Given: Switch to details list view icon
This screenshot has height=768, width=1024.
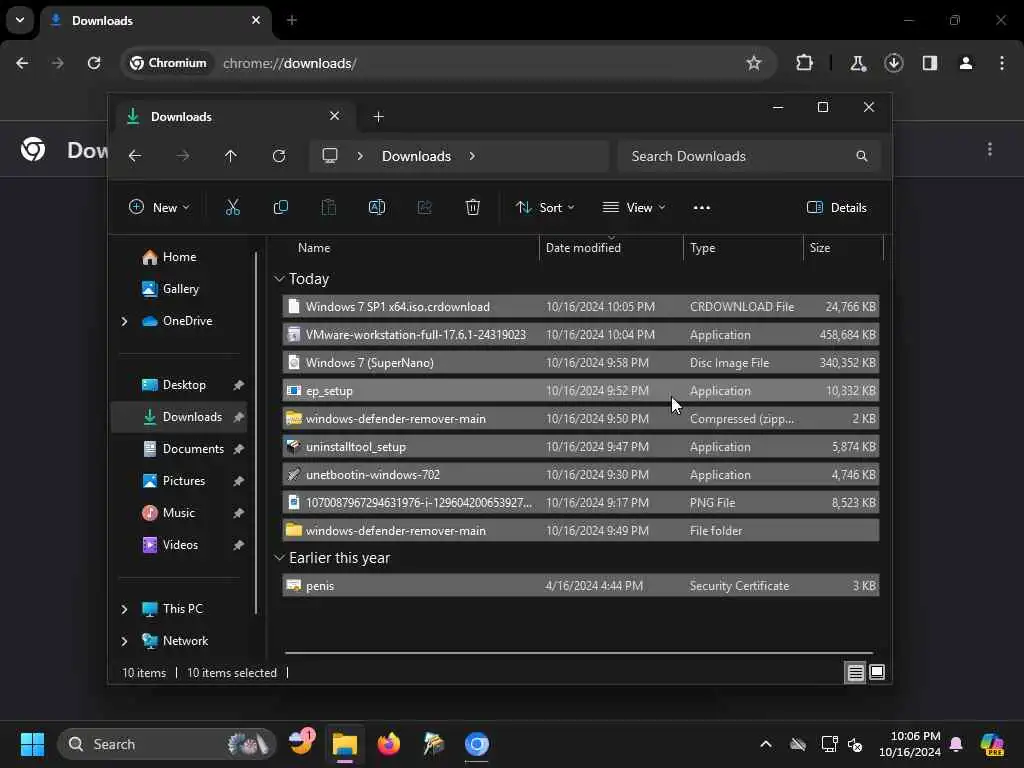Looking at the screenshot, I should [x=856, y=673].
